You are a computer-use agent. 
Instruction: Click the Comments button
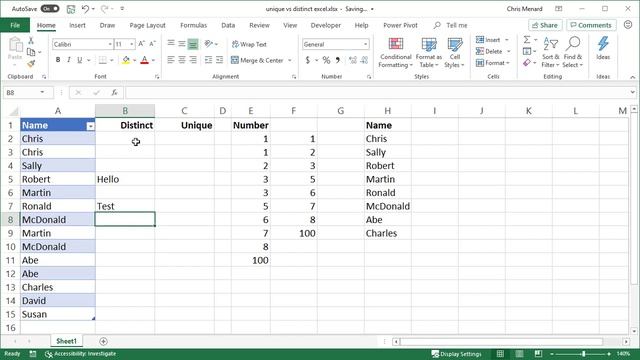591,25
